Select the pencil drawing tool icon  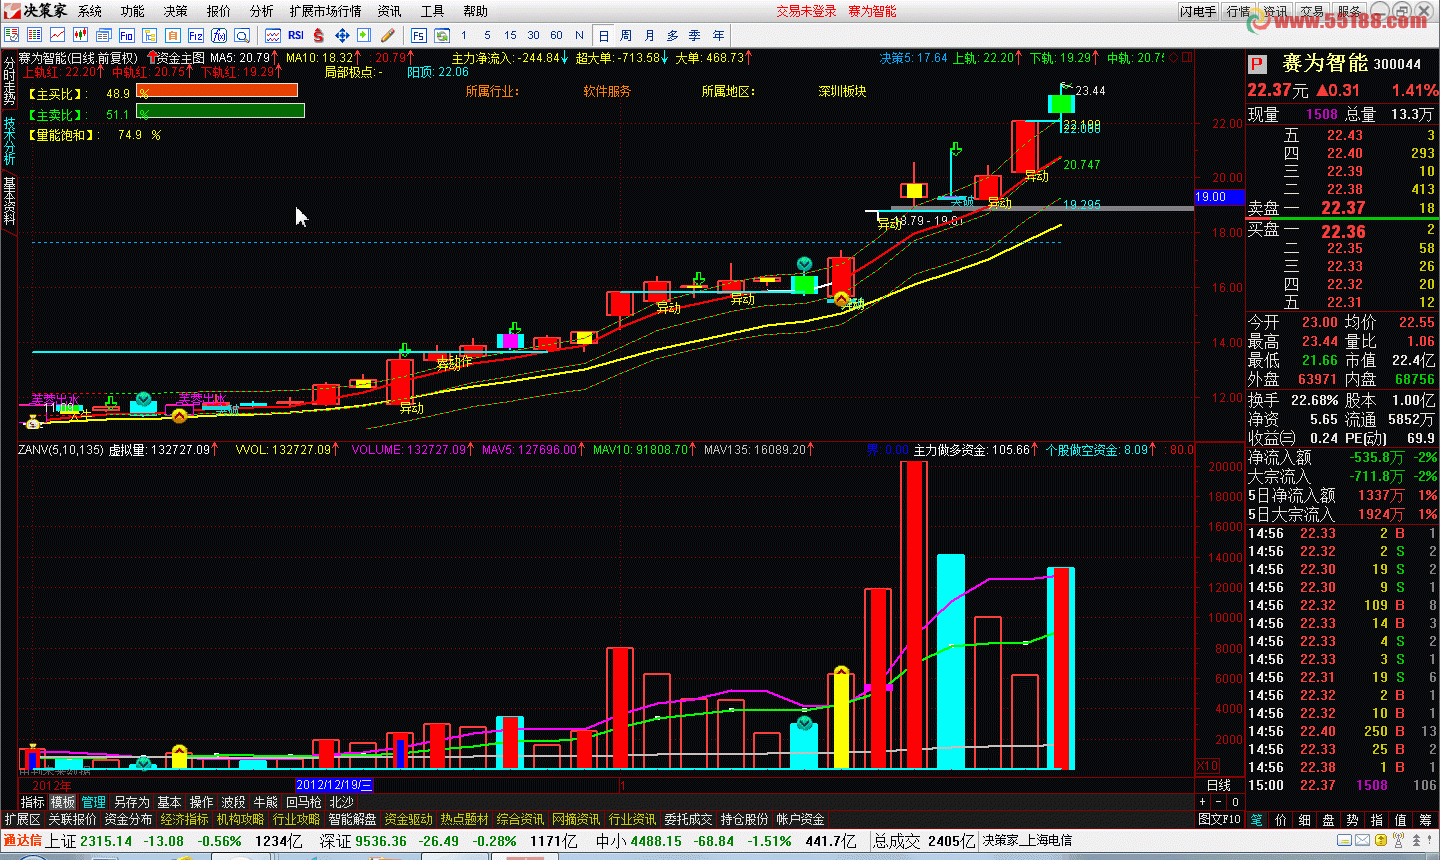tap(387, 35)
